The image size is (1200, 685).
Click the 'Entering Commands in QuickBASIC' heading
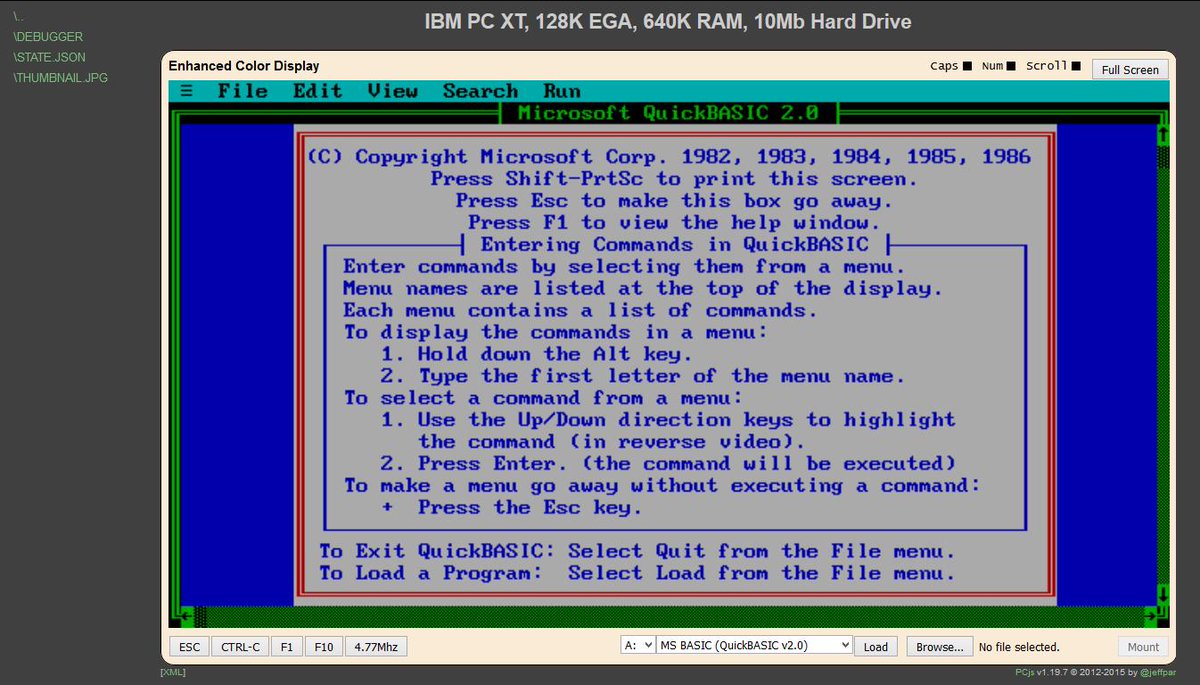[x=675, y=244]
